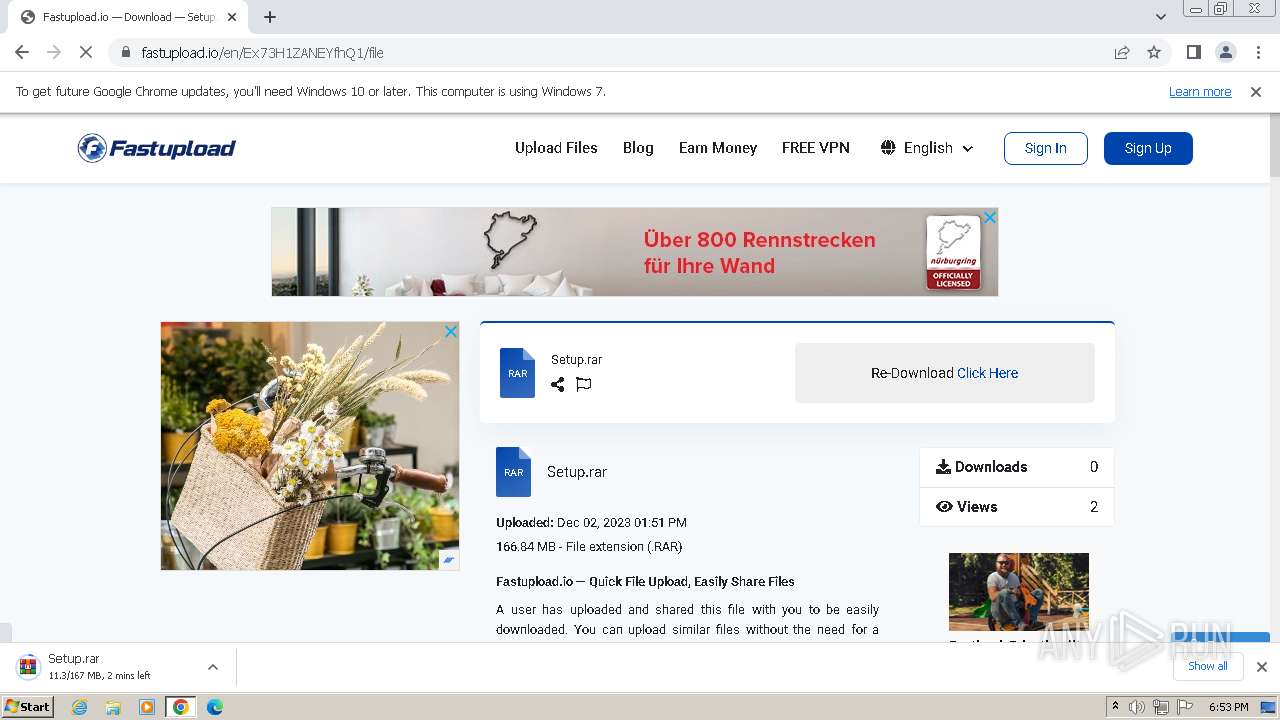Click the ad choices icon on flower ad

click(450, 561)
